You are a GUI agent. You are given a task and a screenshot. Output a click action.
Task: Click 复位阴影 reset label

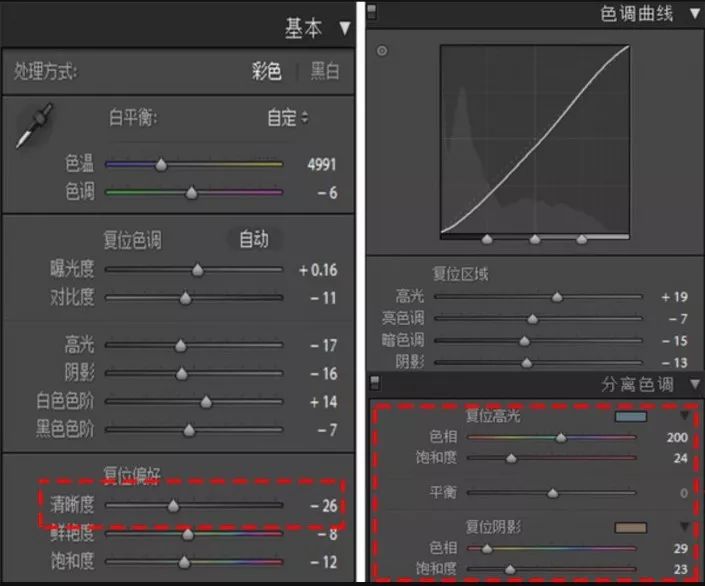point(493,527)
